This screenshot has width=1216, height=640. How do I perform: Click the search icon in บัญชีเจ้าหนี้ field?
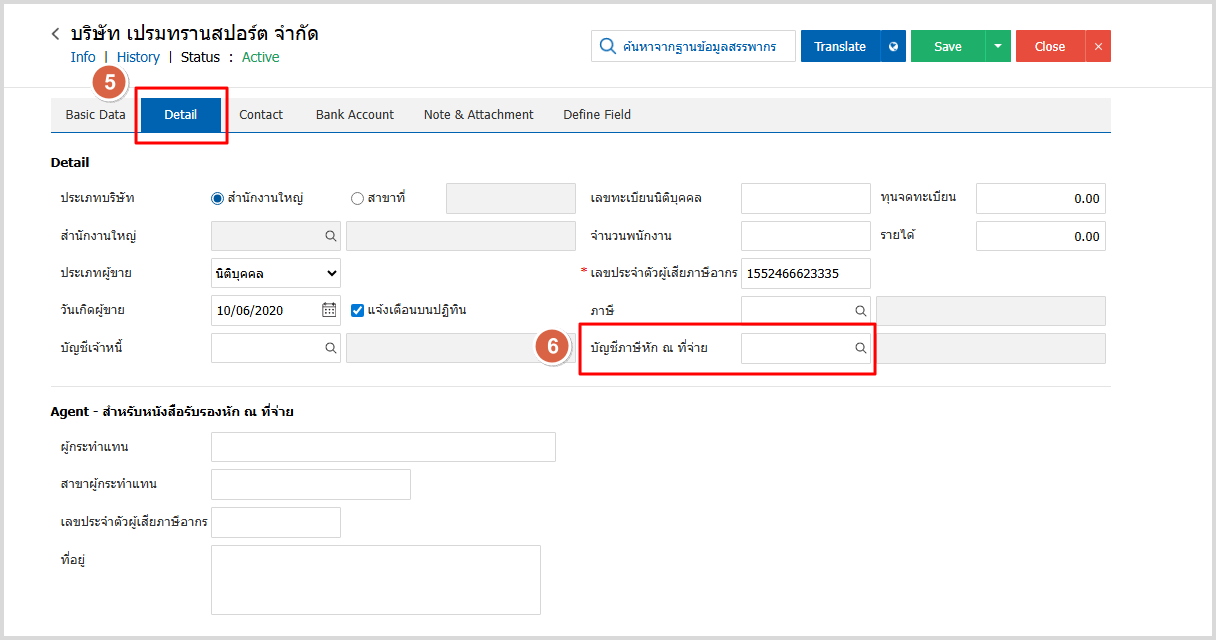pyautogui.click(x=330, y=348)
